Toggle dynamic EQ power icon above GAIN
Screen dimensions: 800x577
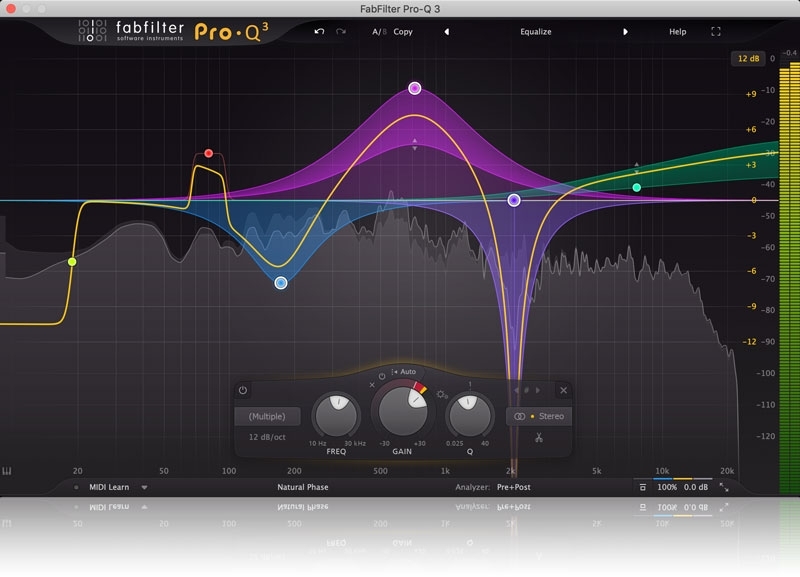(x=382, y=376)
